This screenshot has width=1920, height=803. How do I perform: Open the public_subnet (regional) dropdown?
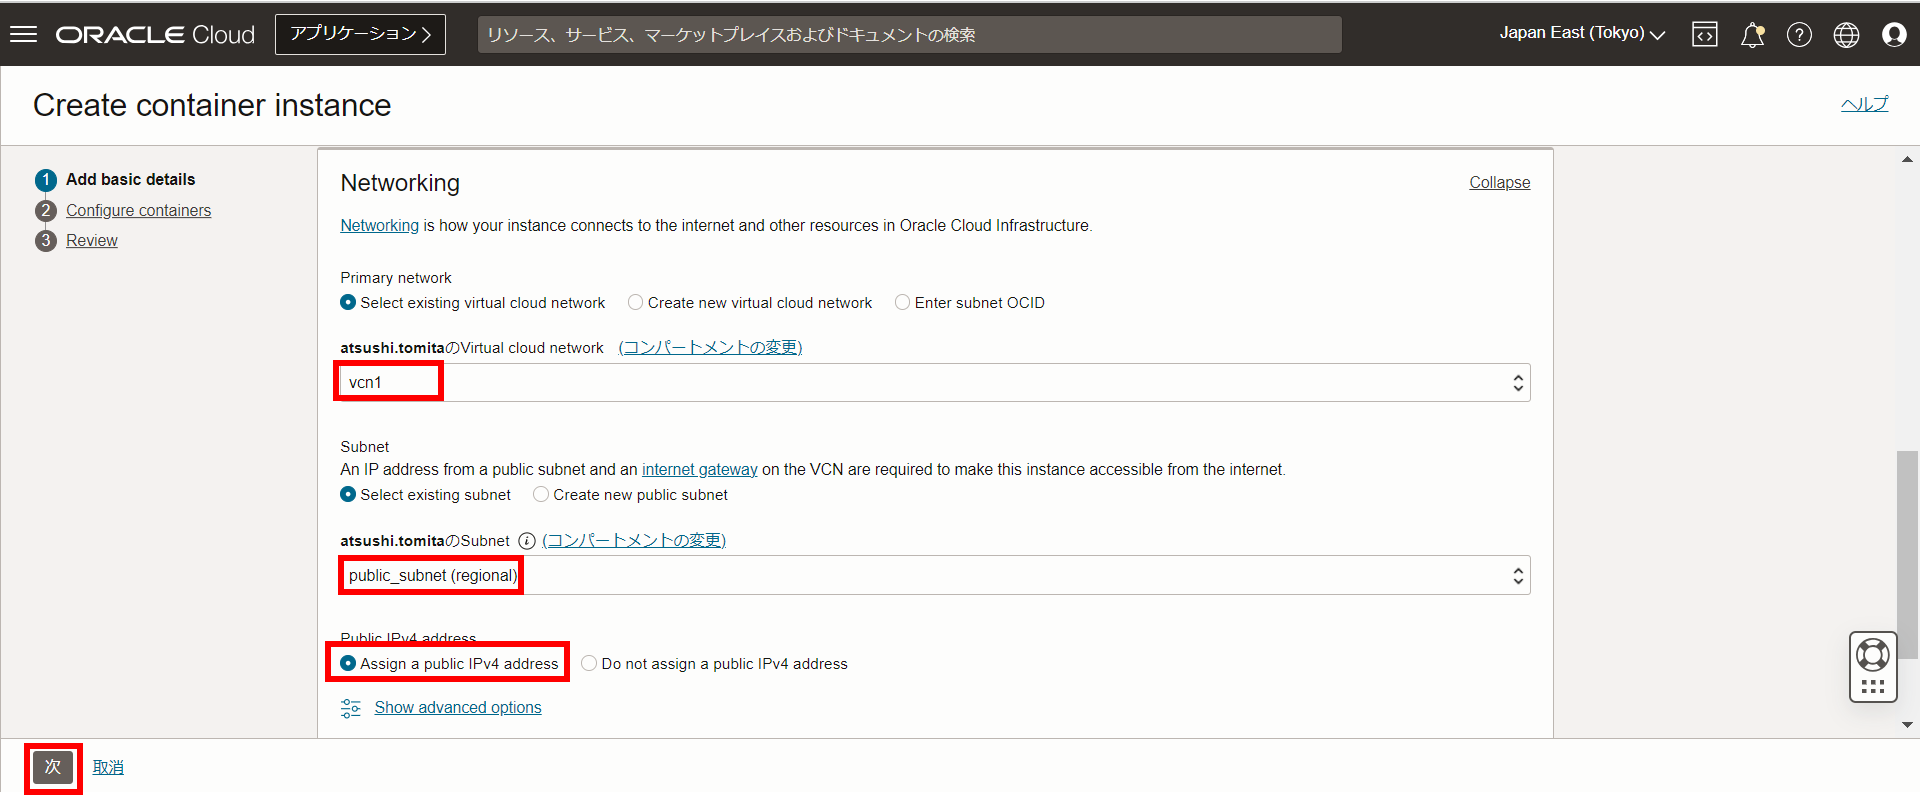tap(935, 576)
